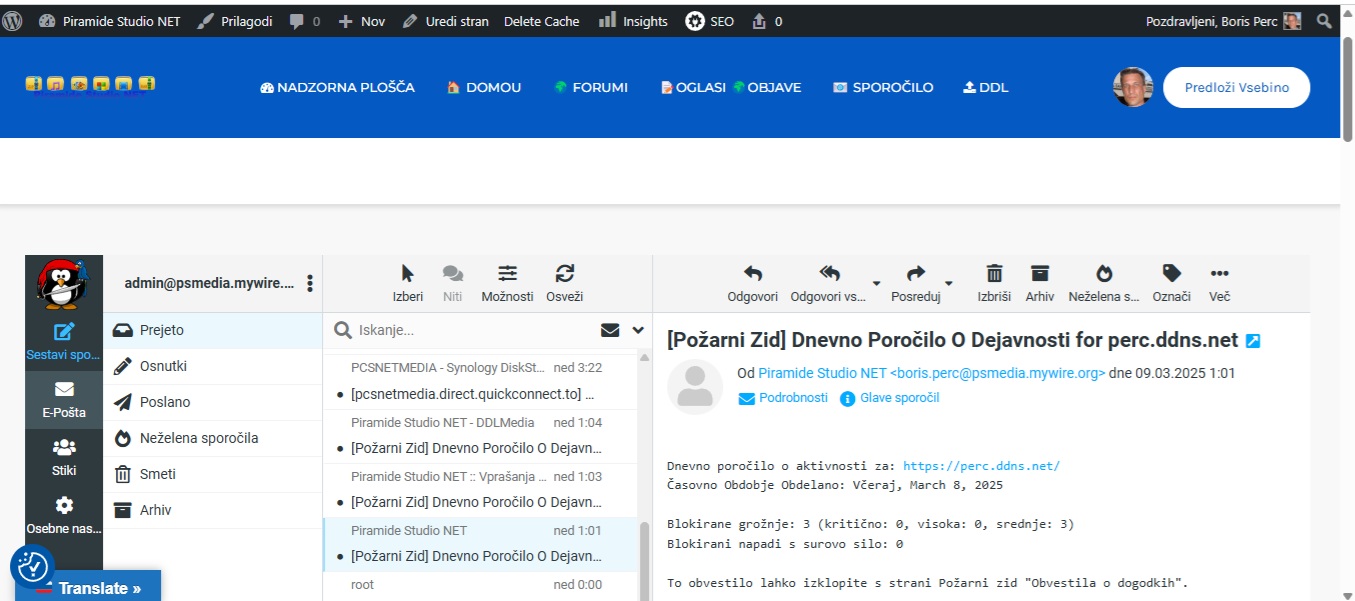Expand Odgovori vsem dropdown arrow

(877, 284)
